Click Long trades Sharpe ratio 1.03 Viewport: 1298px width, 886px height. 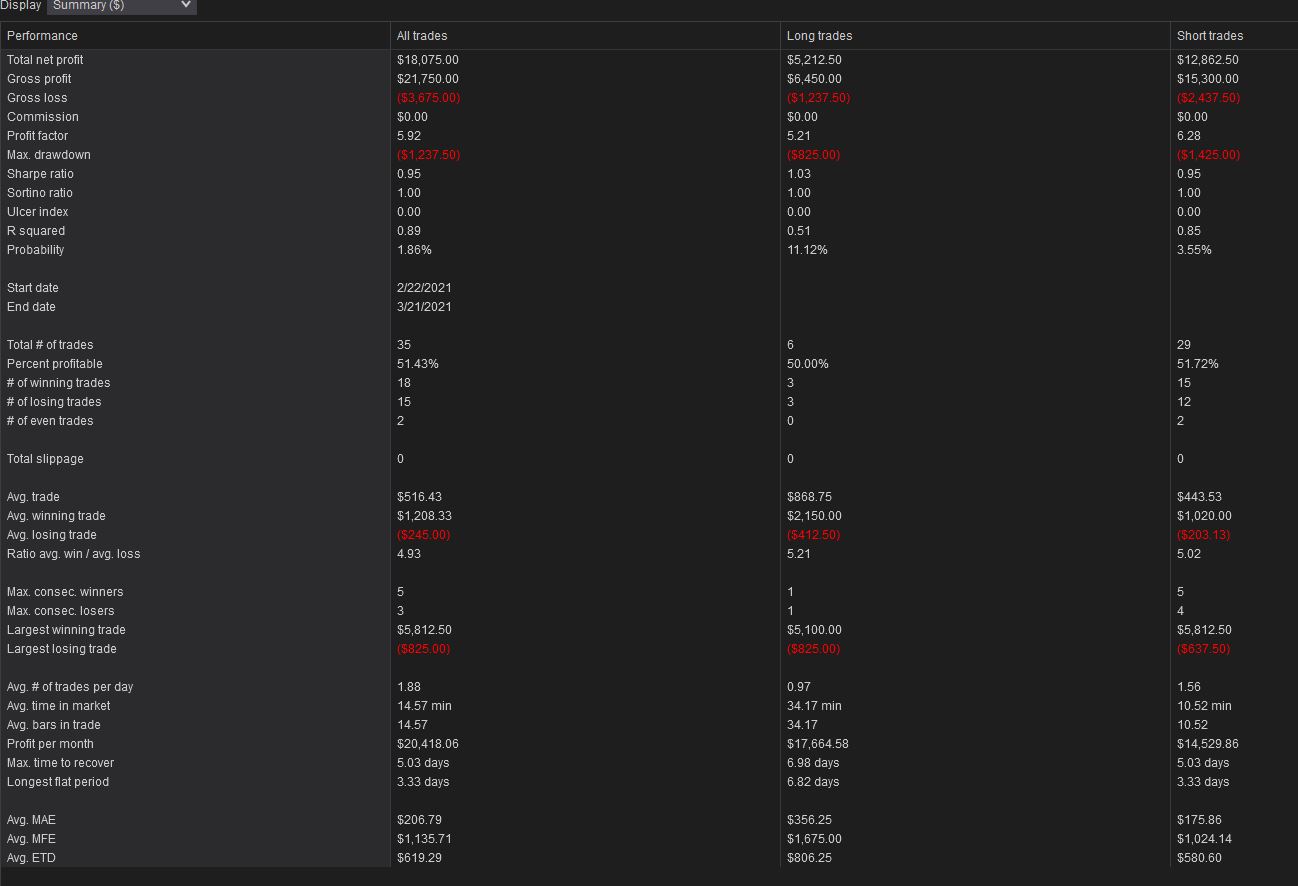click(x=799, y=174)
